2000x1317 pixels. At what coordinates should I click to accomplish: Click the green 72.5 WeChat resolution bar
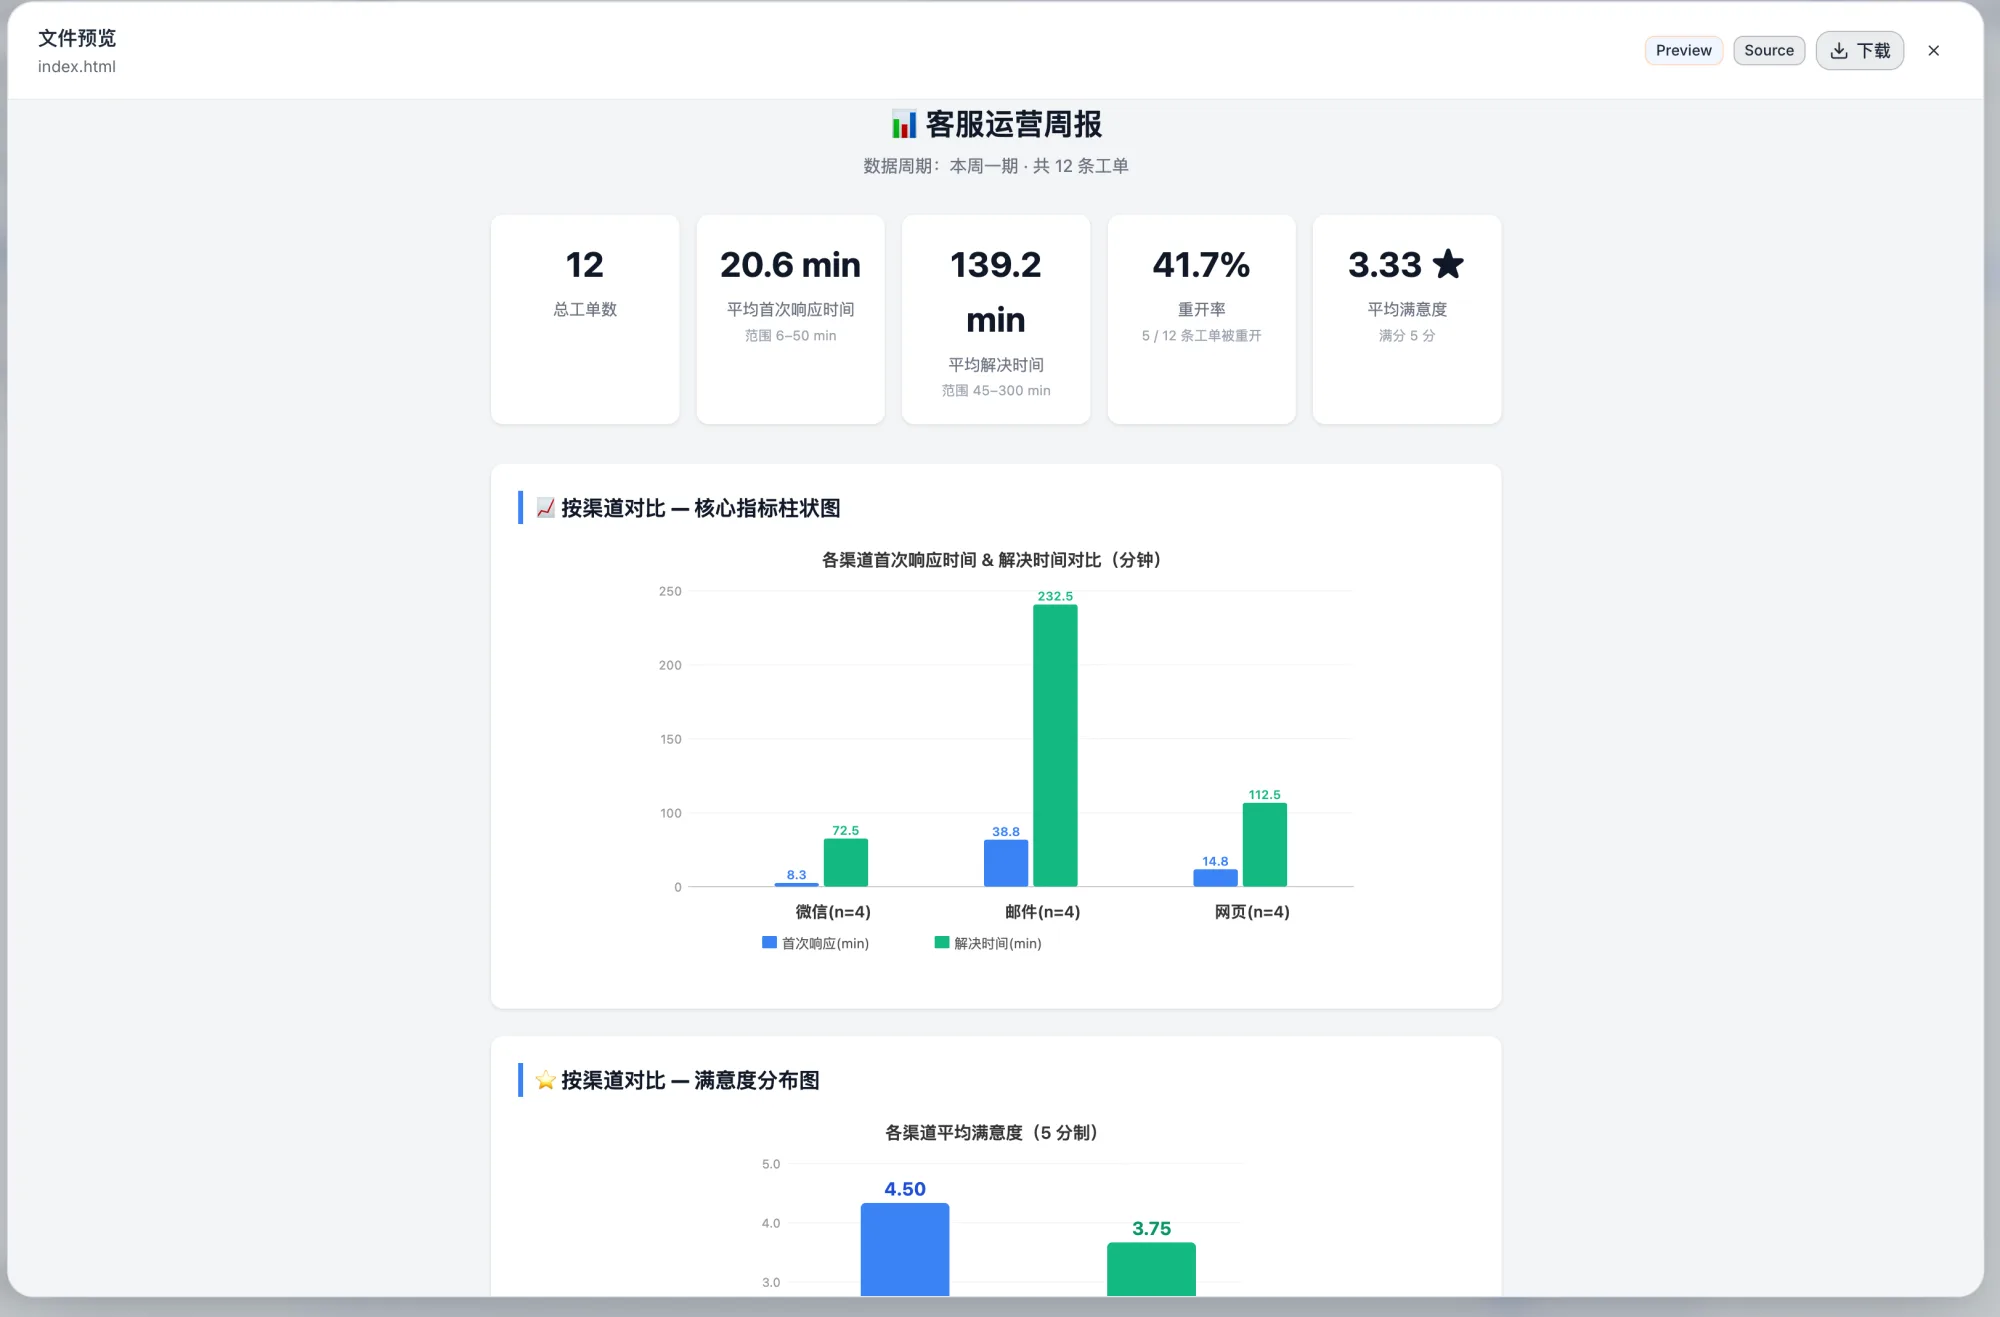pos(845,862)
